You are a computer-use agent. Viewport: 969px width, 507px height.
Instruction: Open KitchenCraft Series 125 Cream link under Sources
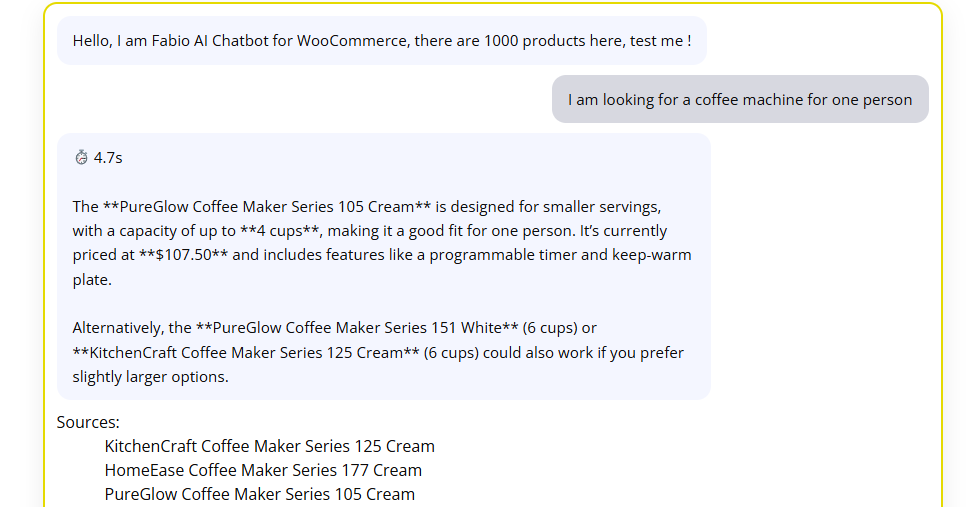(269, 446)
